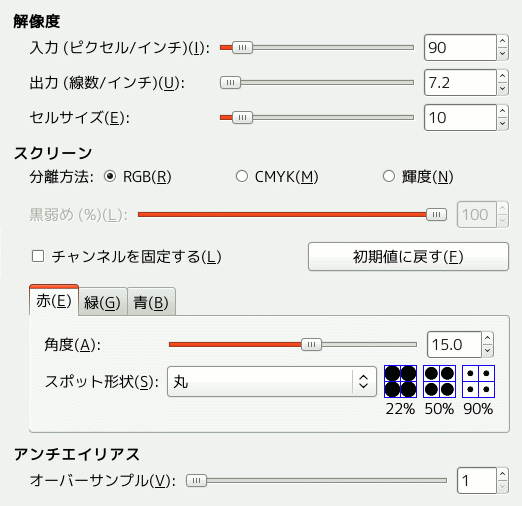Screen dimensions: 522x506
Task: Click the 50% spot preview thumbnail
Action: (439, 381)
